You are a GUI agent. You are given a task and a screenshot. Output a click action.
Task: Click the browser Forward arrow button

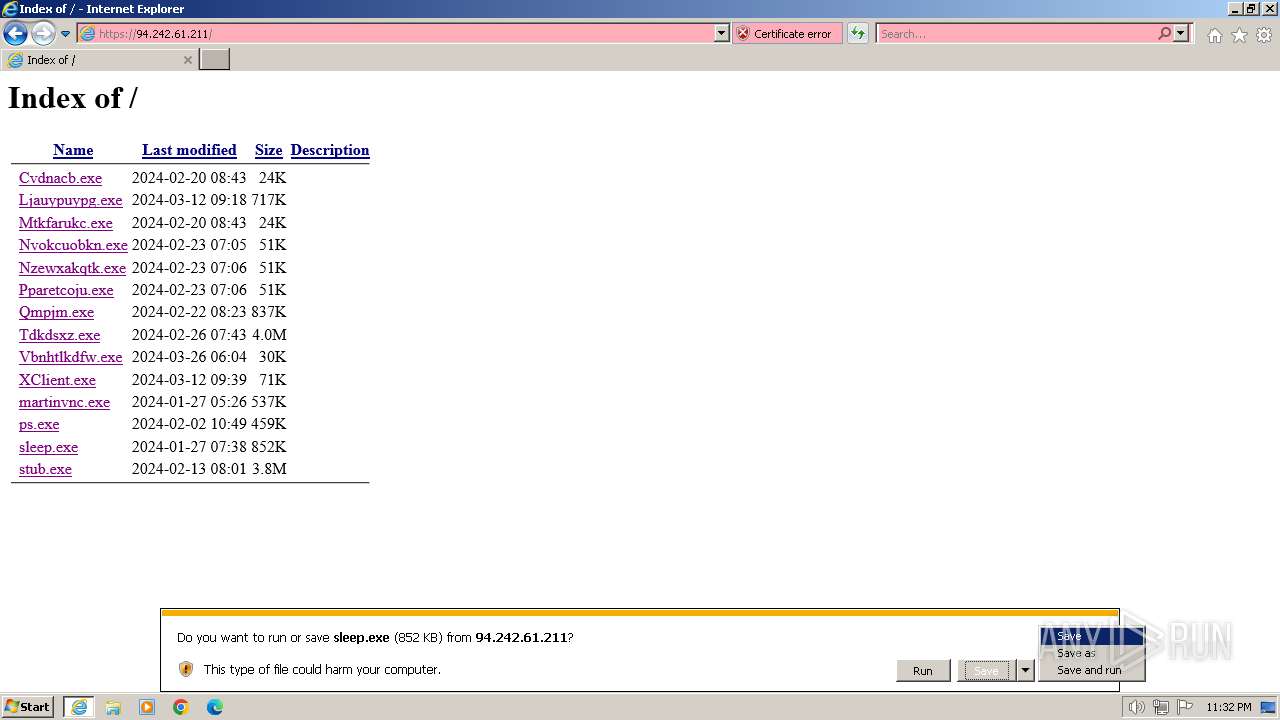pos(43,34)
